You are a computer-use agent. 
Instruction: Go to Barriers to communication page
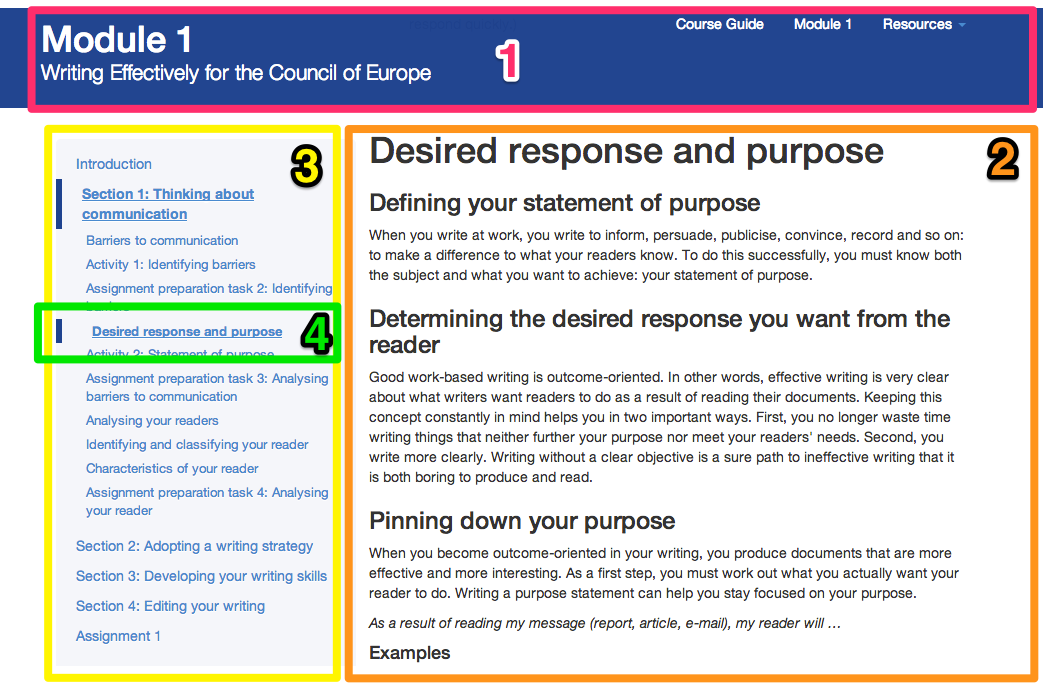coord(162,241)
